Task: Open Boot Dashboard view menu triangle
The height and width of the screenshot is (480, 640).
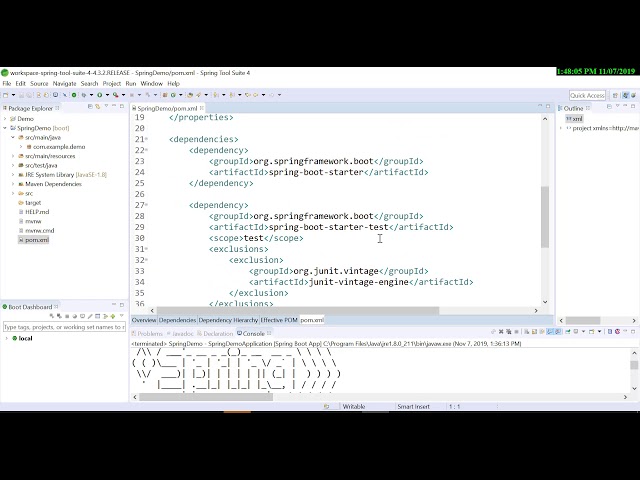Action: [122, 316]
